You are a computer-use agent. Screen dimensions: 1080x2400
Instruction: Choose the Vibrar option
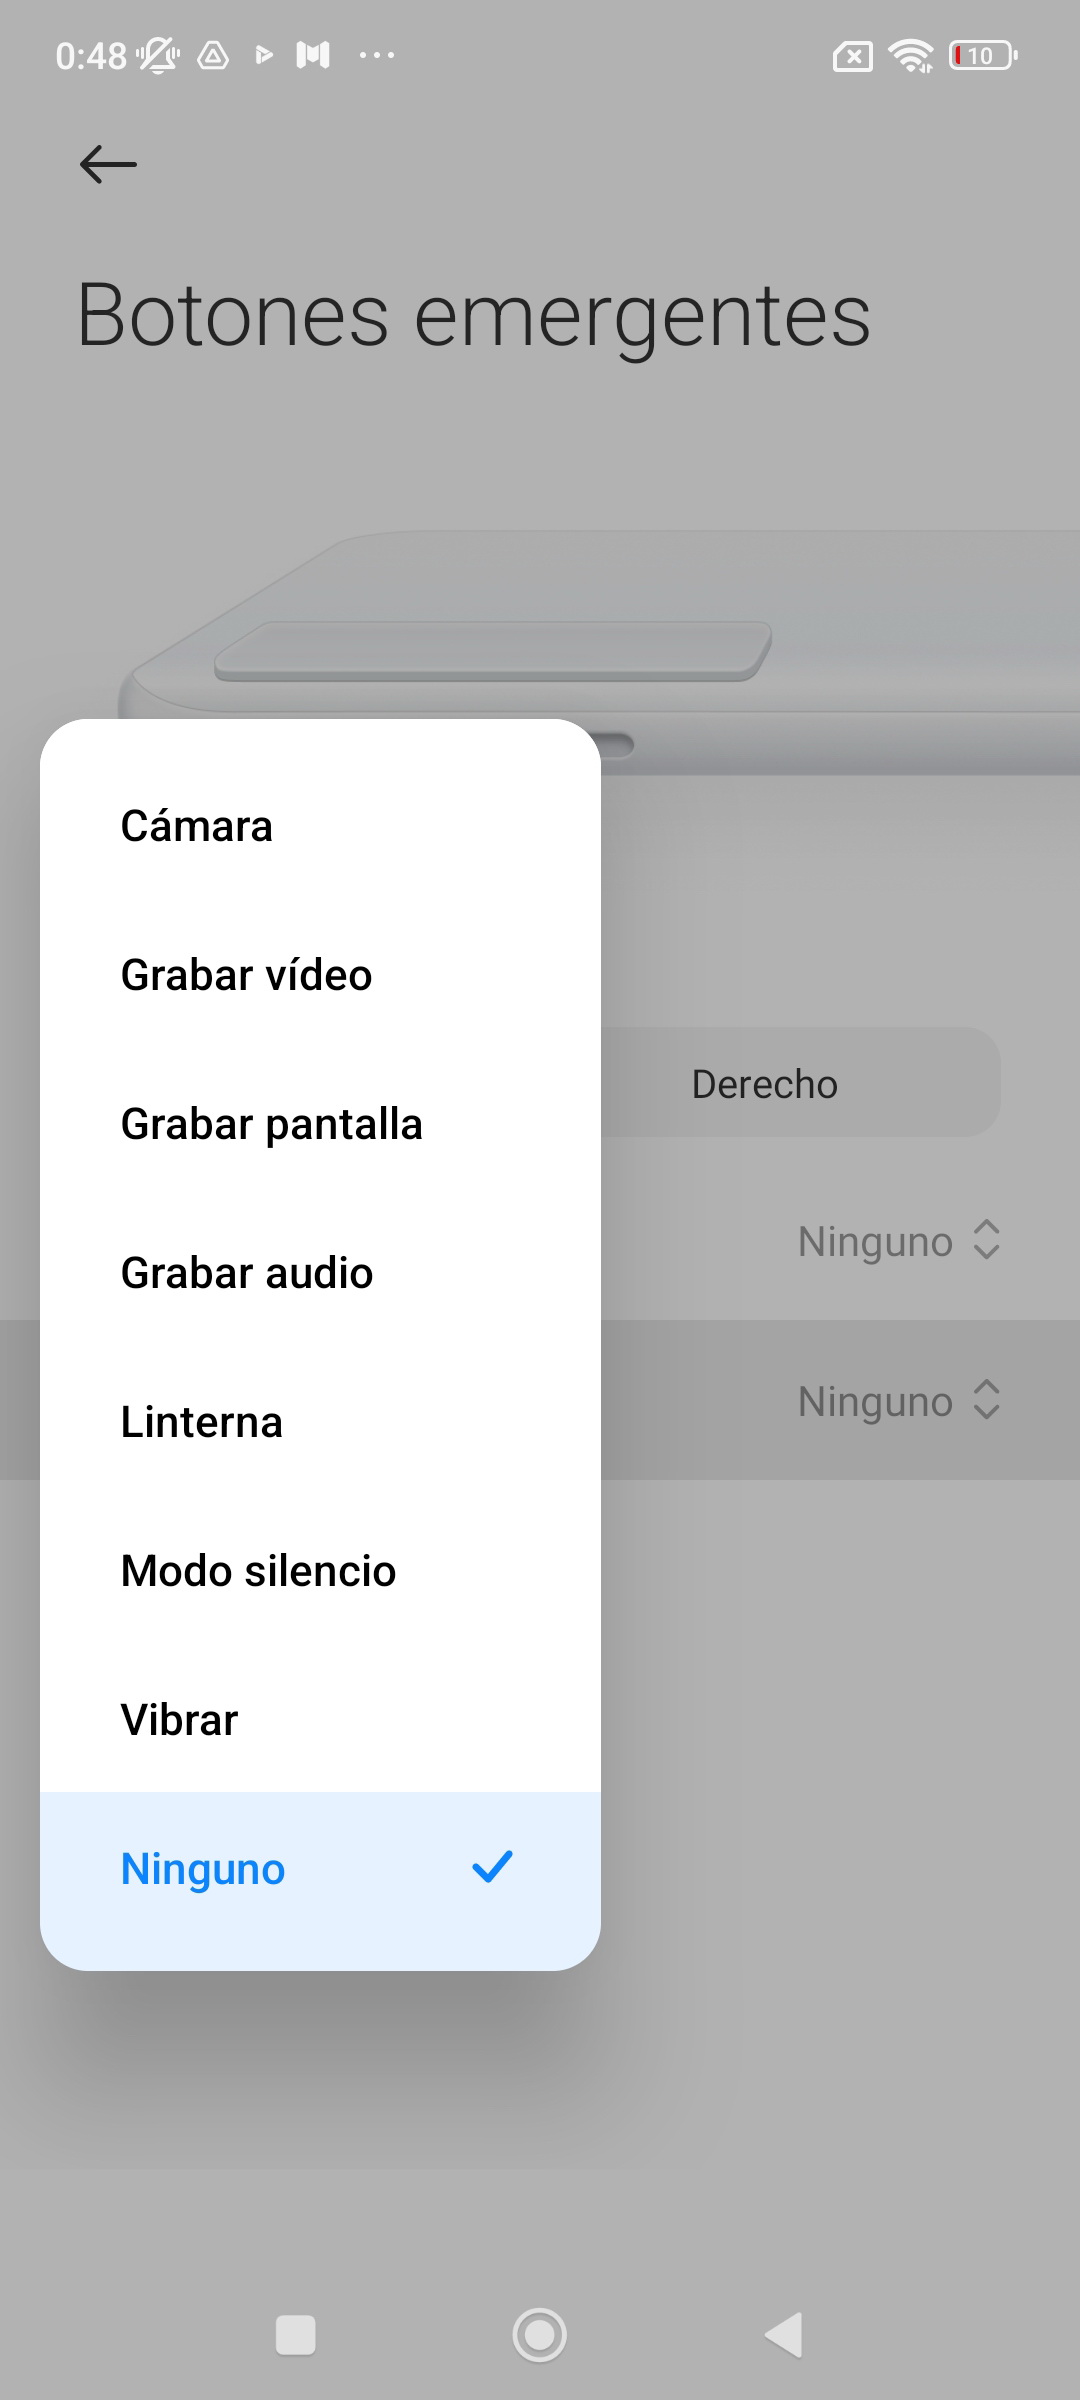point(320,1720)
